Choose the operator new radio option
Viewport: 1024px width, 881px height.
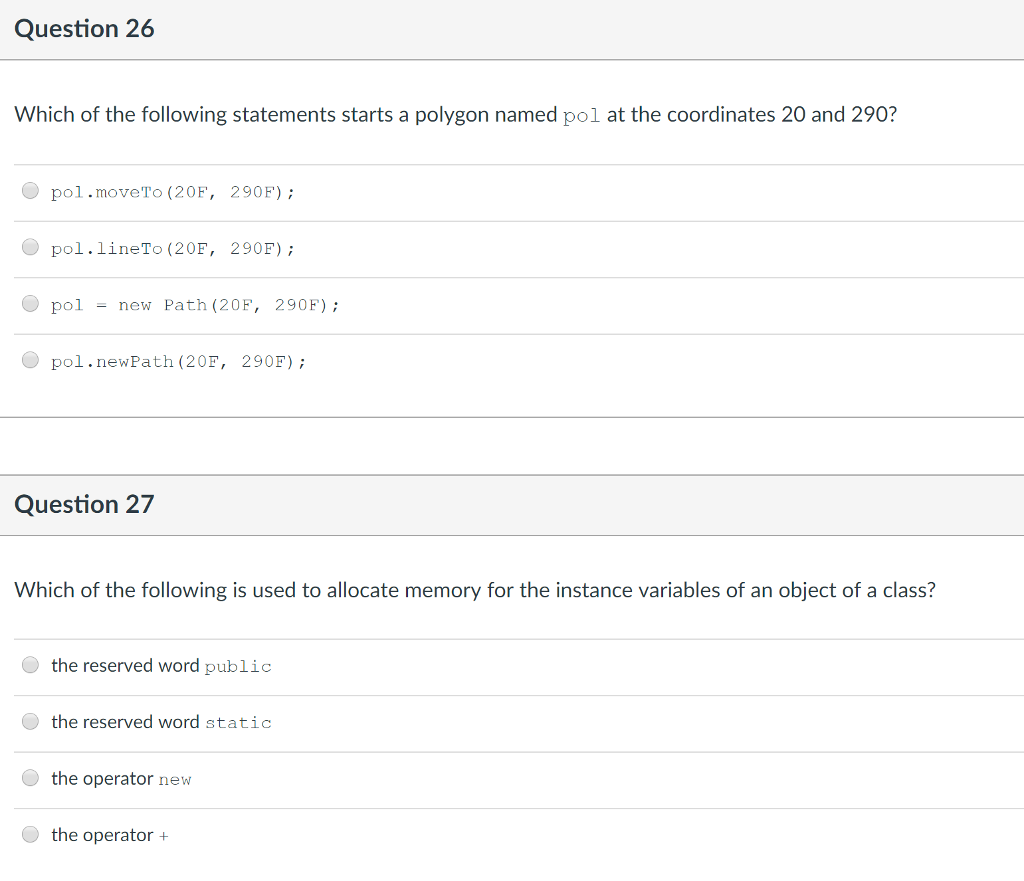pos(30,778)
